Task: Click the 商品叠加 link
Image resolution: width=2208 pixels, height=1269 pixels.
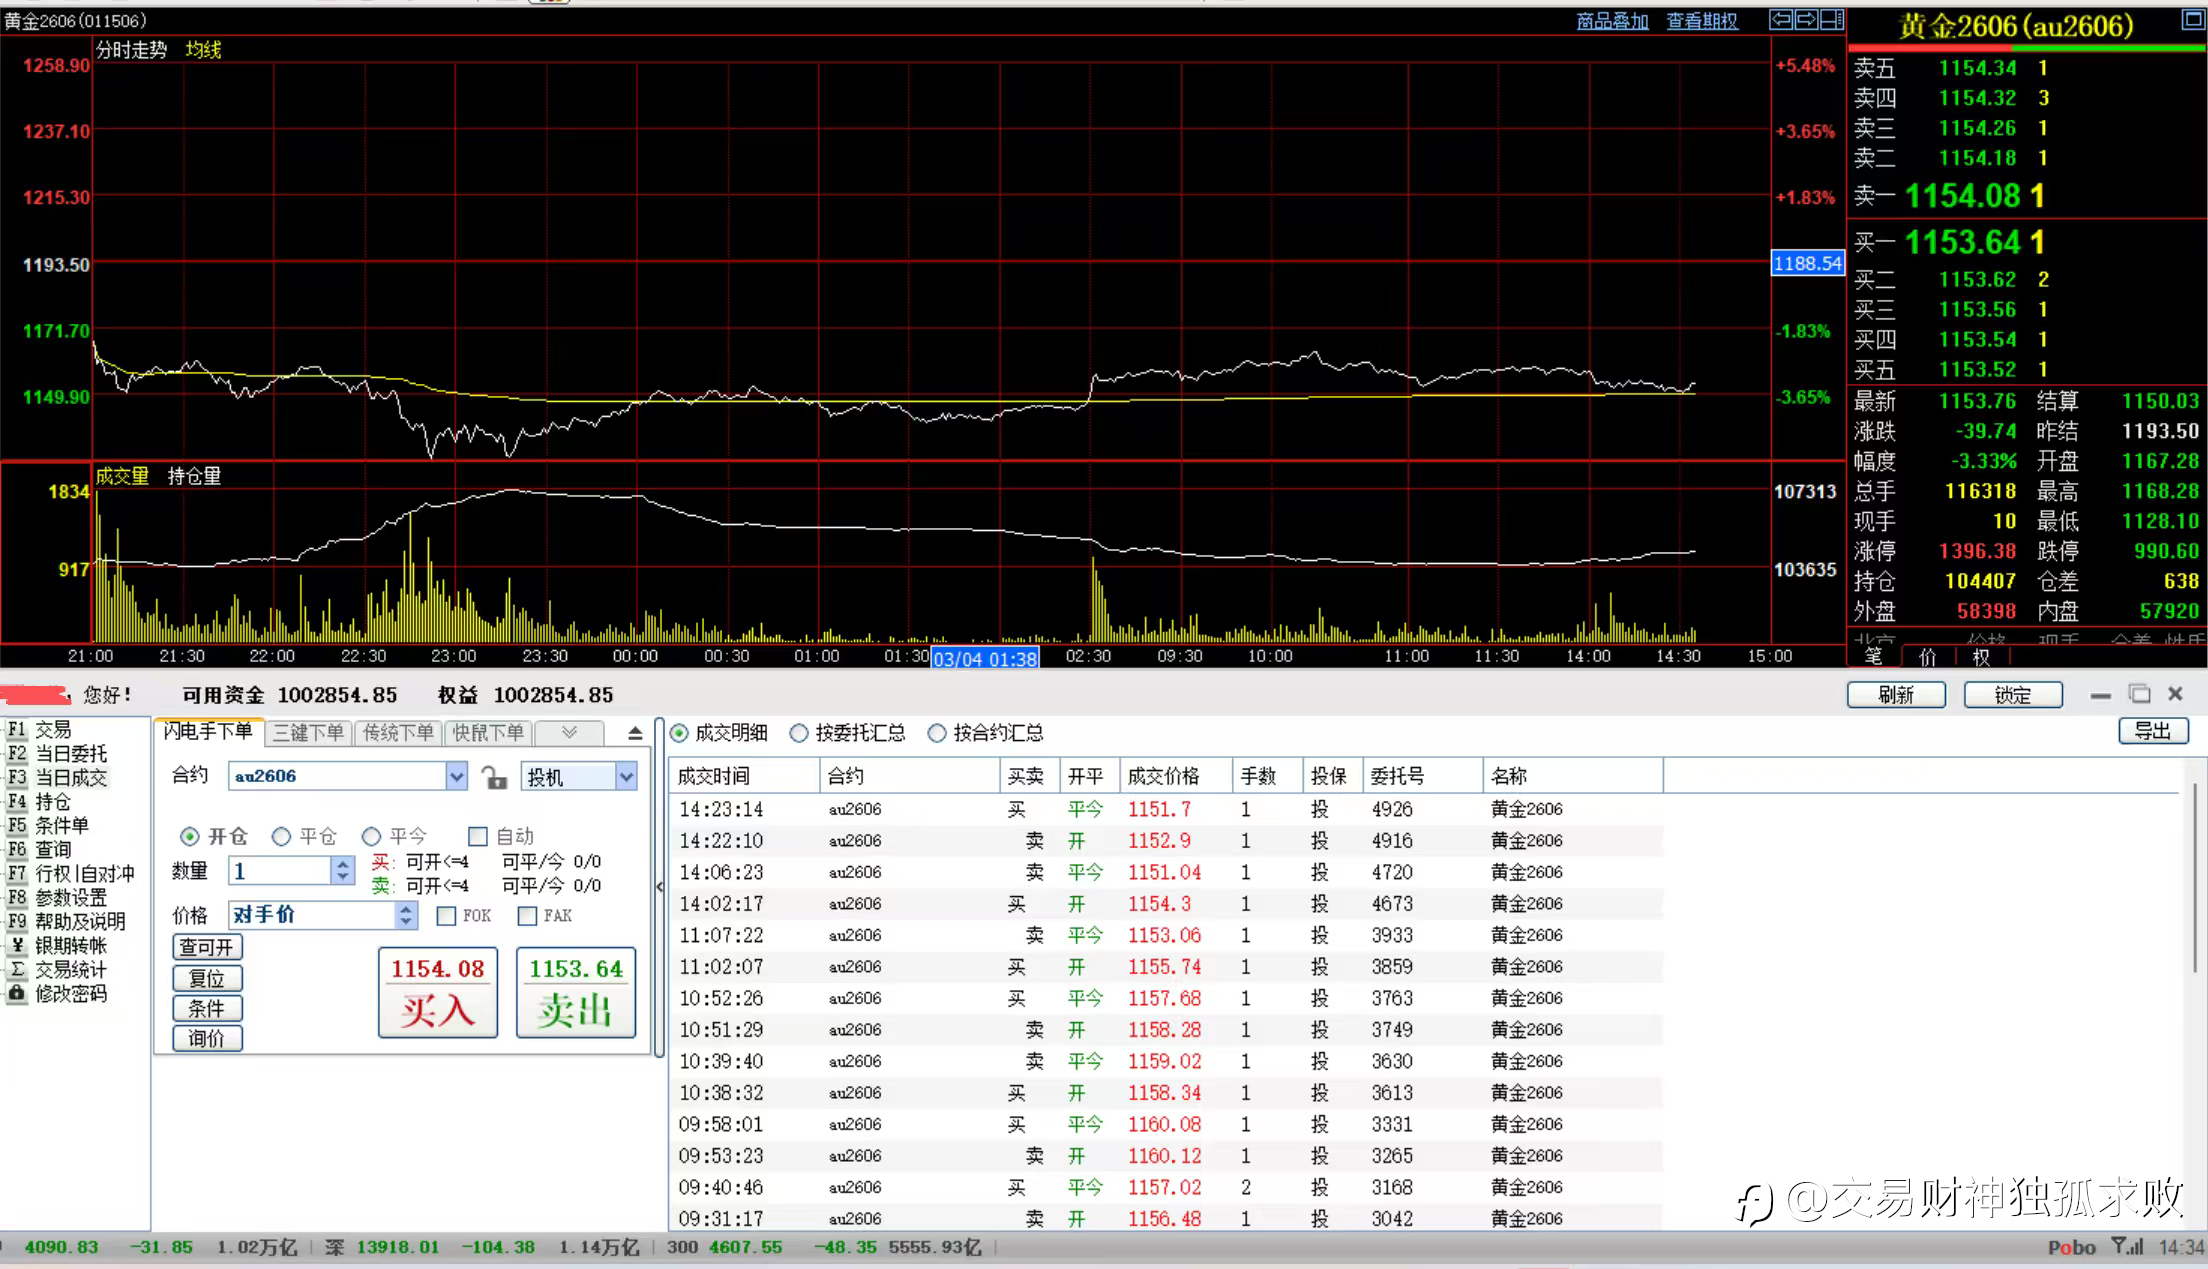Action: (x=1612, y=21)
